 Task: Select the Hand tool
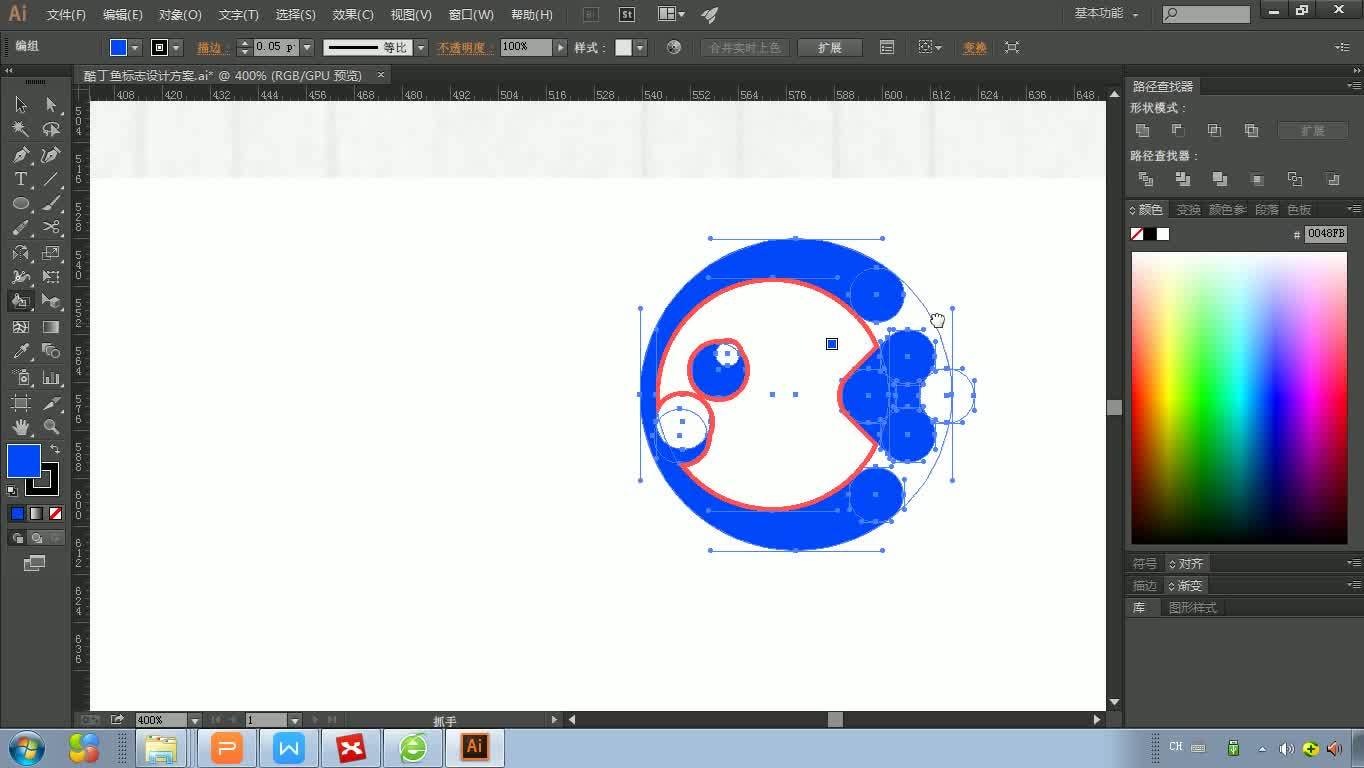click(19, 426)
